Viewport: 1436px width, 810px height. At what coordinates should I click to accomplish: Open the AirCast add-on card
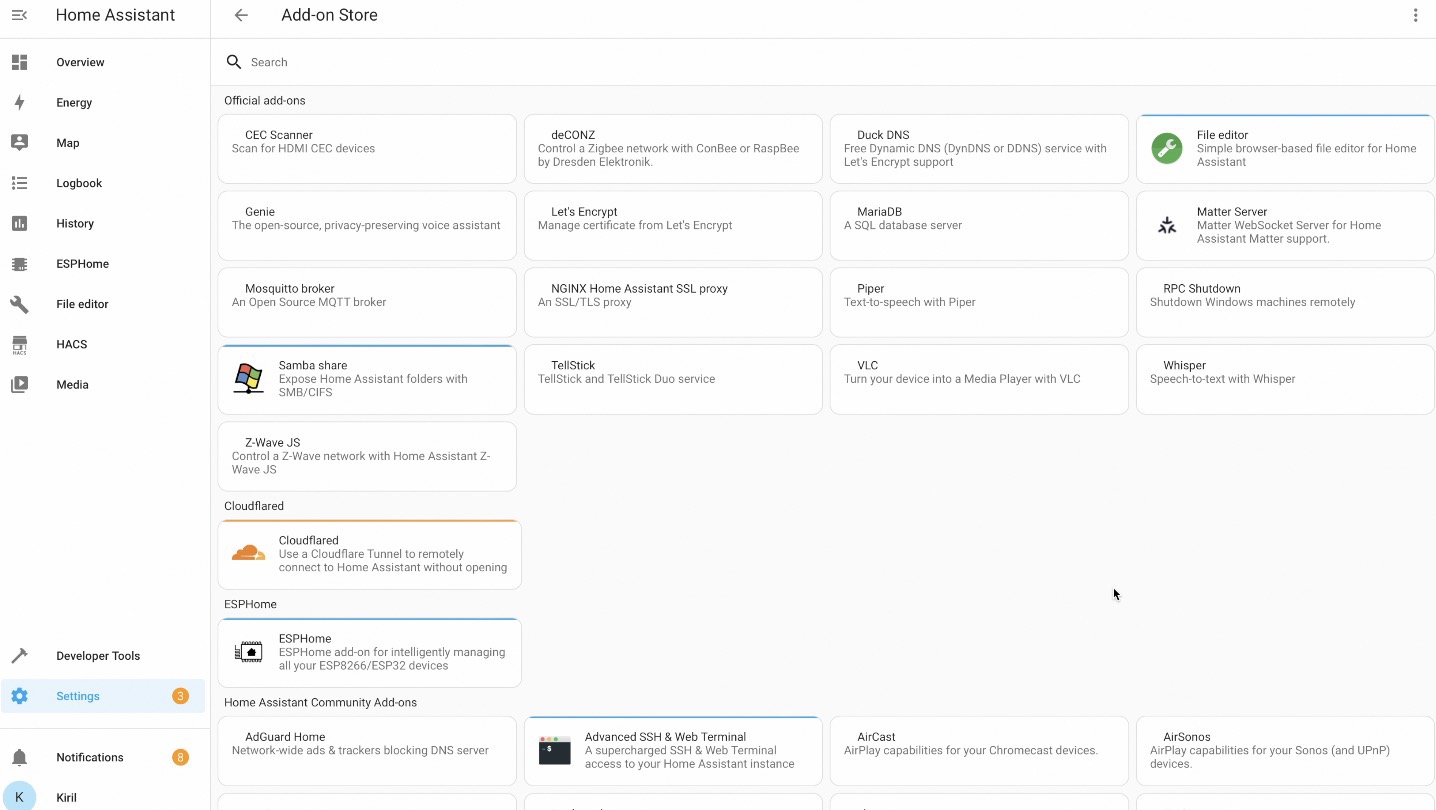coord(979,751)
